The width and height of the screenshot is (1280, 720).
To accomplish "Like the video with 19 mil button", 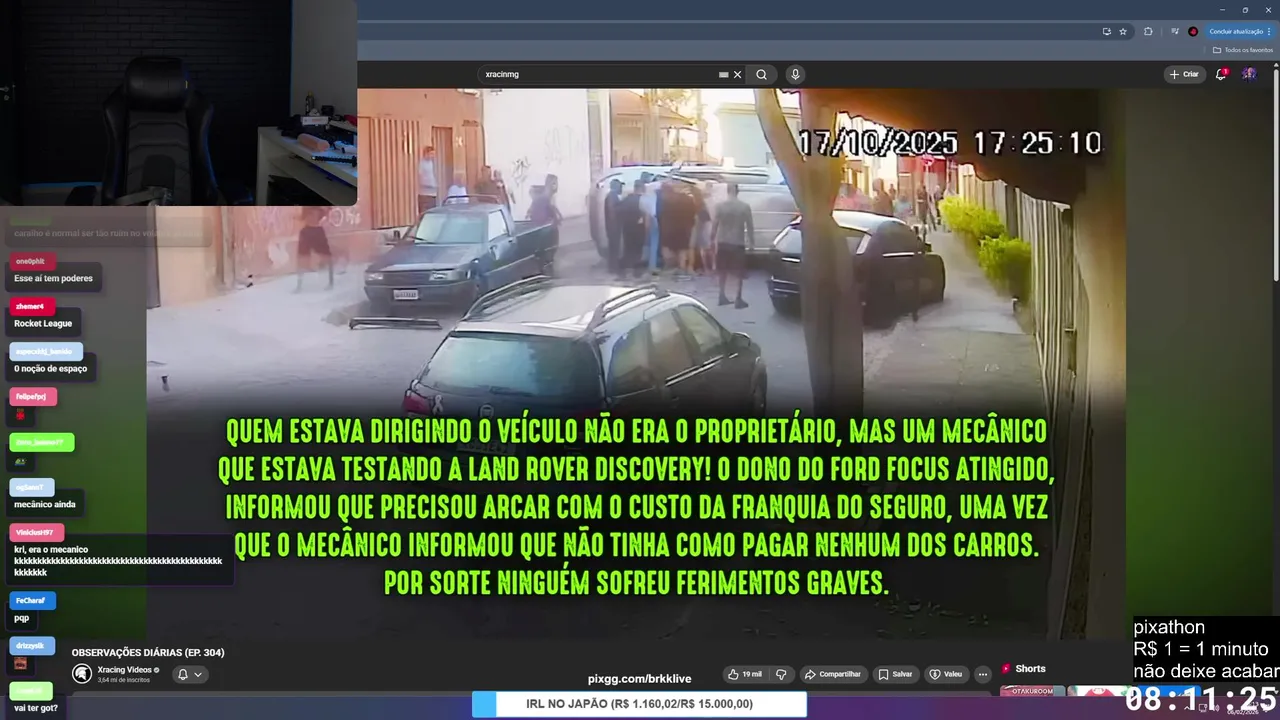I will 744,674.
